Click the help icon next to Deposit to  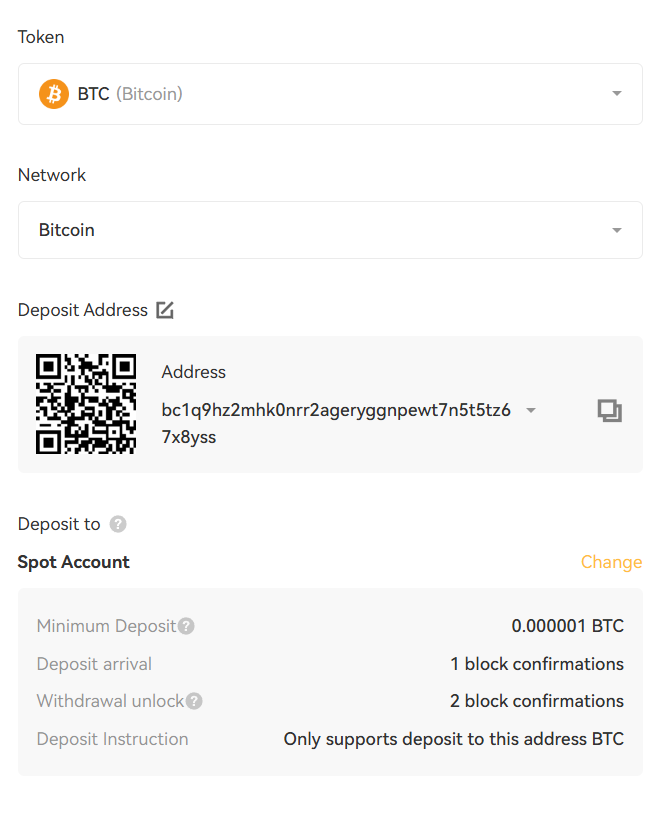click(x=118, y=524)
